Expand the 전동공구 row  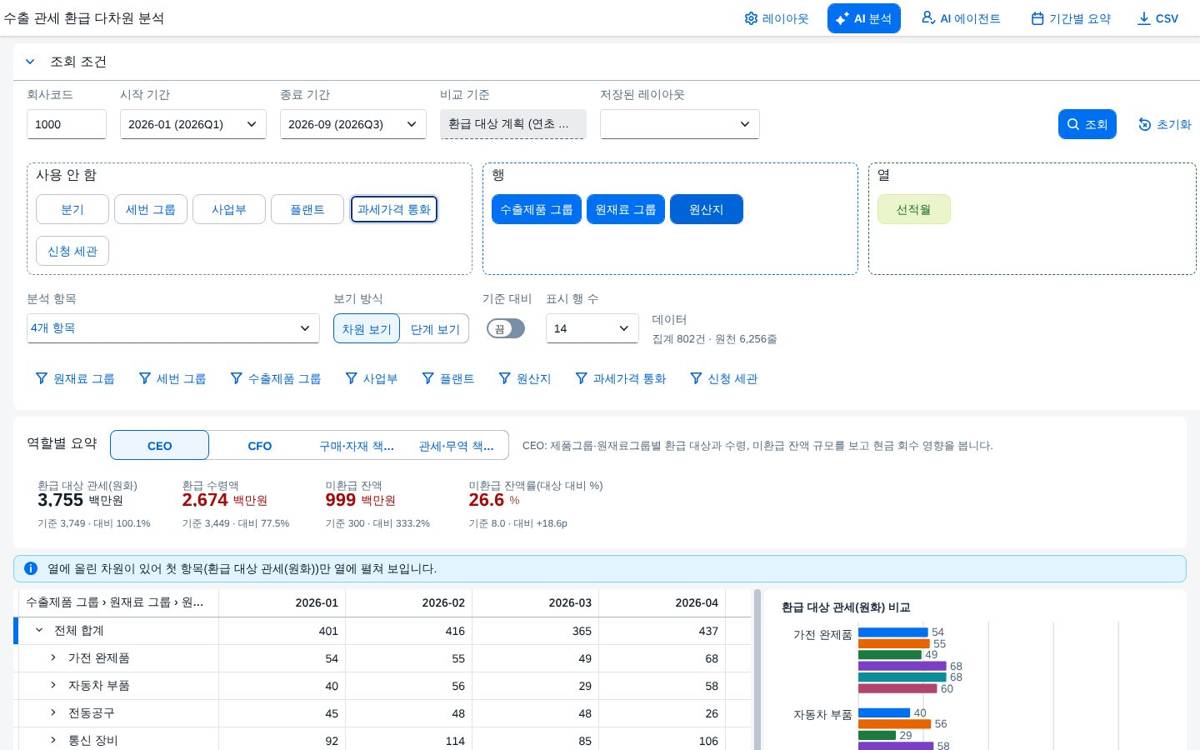[x=53, y=713]
